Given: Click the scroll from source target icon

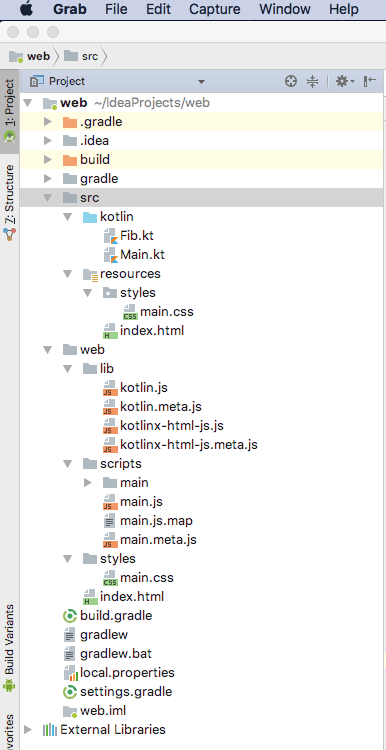Looking at the screenshot, I should (x=291, y=81).
